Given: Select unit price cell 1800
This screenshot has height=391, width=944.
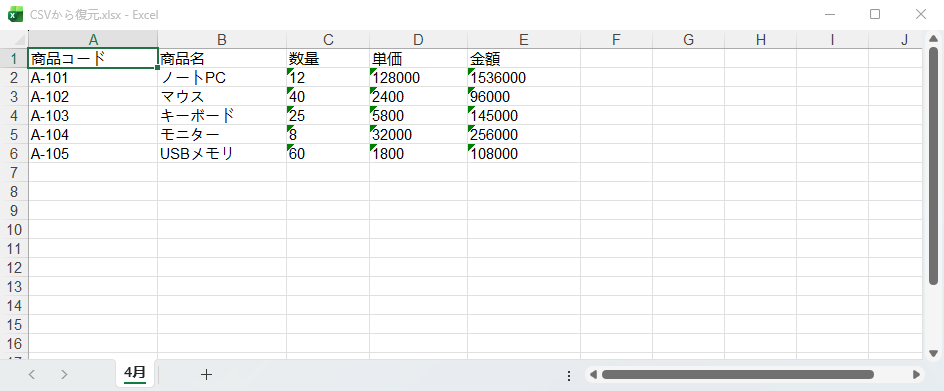Looking at the screenshot, I should (418, 154).
